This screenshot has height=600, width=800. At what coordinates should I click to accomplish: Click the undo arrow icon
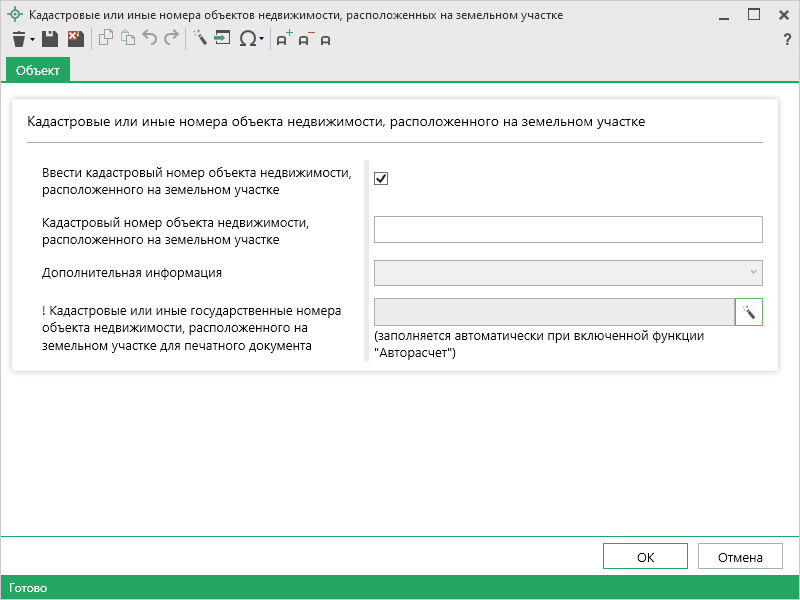[150, 39]
